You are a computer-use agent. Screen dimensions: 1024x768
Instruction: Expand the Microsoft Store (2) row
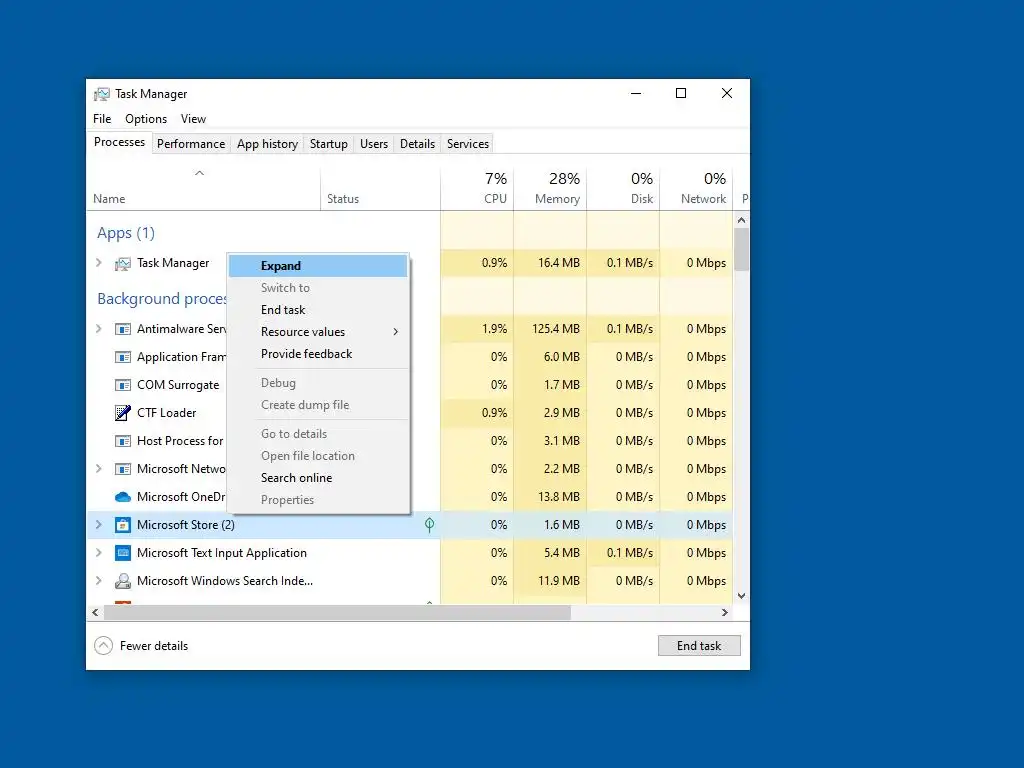pos(99,525)
